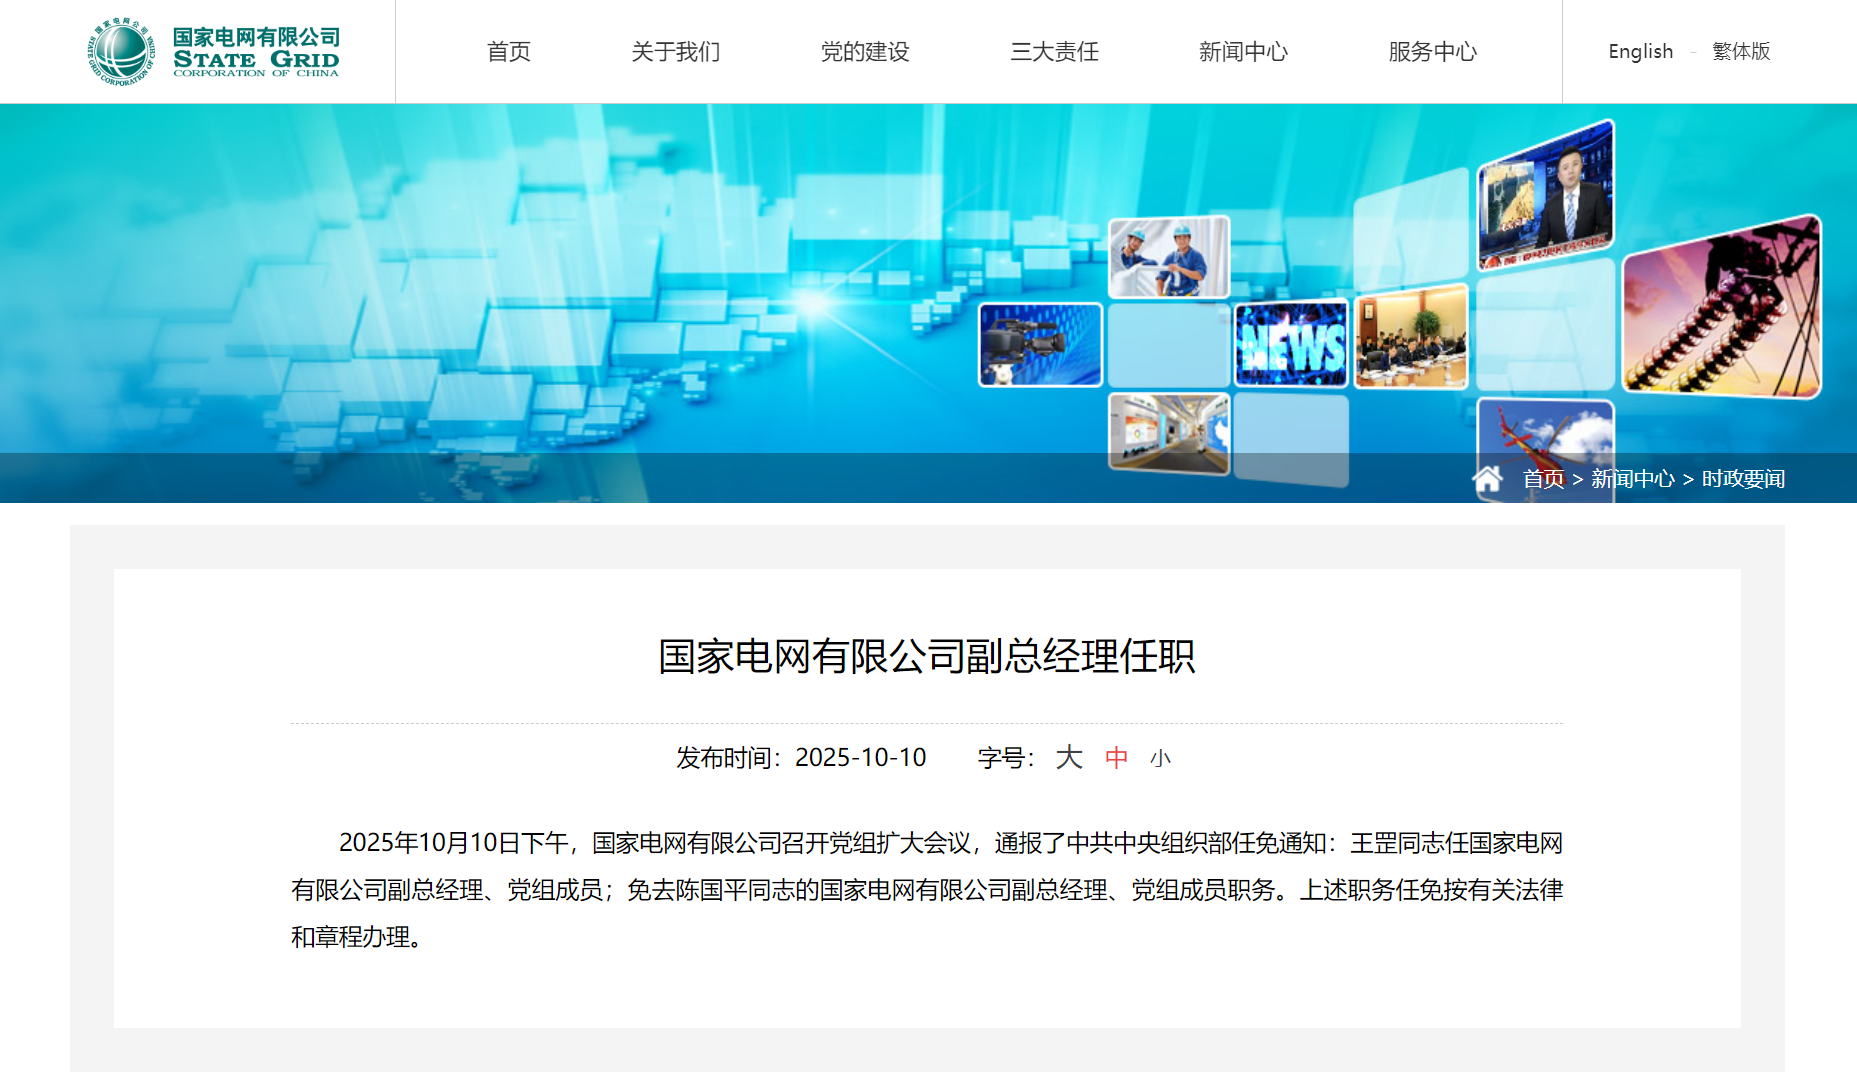Switch site language to English
Viewport: 1857px width, 1077px height.
point(1640,52)
